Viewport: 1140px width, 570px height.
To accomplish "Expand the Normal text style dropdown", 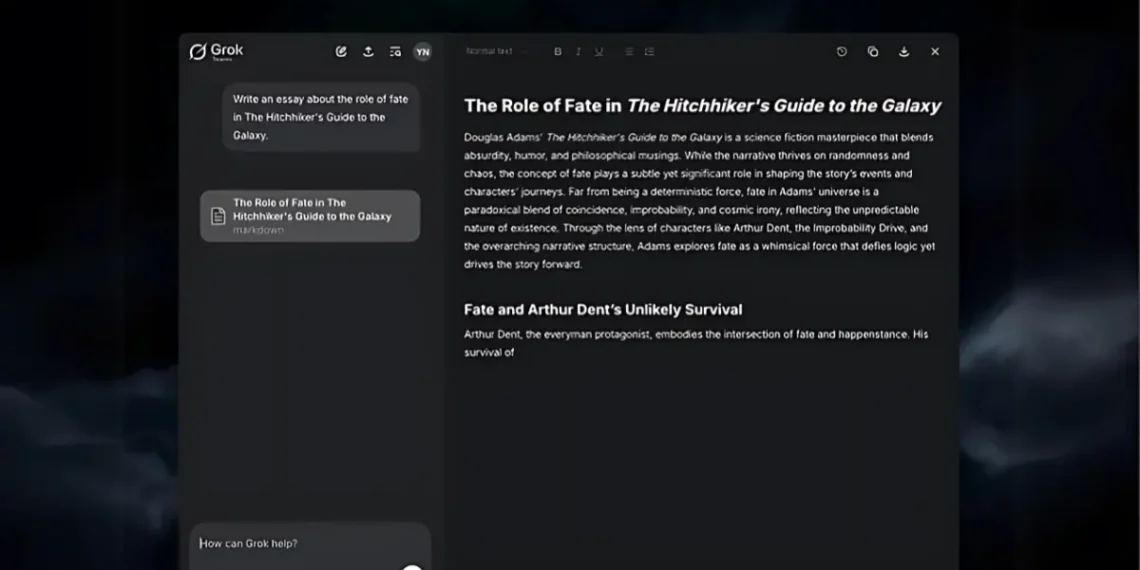I will pos(496,51).
